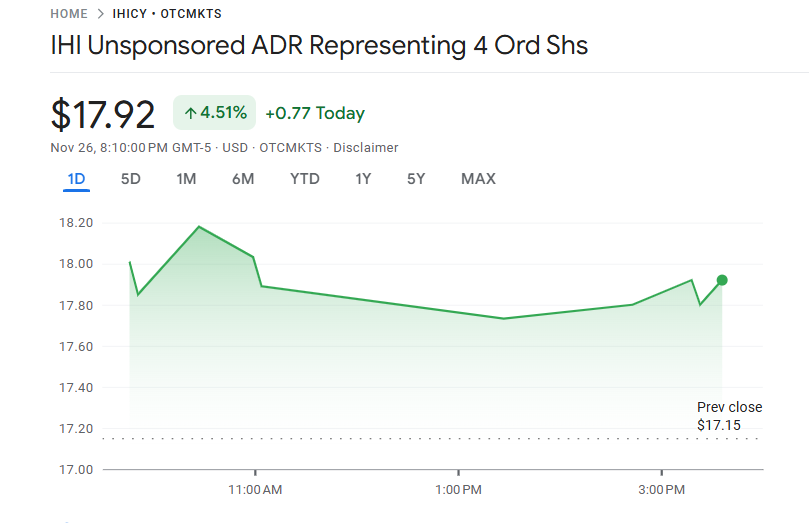Show the MAX time range

(478, 179)
